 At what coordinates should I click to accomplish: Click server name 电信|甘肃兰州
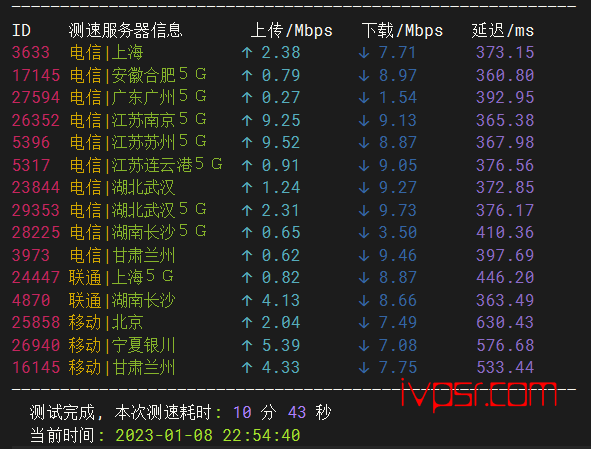tap(122, 255)
